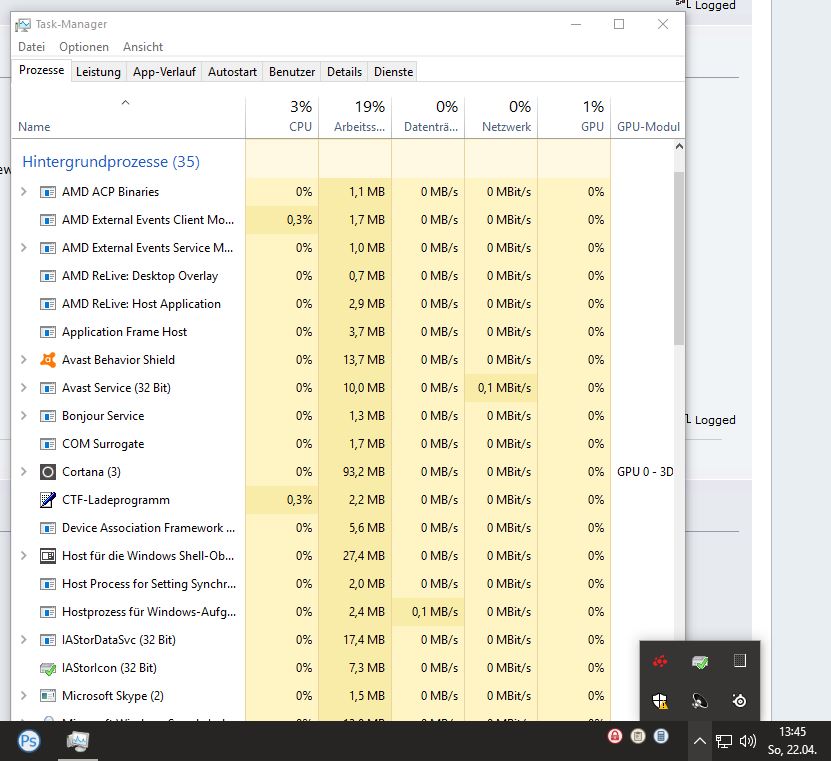Image resolution: width=831 pixels, height=761 pixels.
Task: Expand Host für die Windows Shell-Ob... row
Action: (23, 556)
